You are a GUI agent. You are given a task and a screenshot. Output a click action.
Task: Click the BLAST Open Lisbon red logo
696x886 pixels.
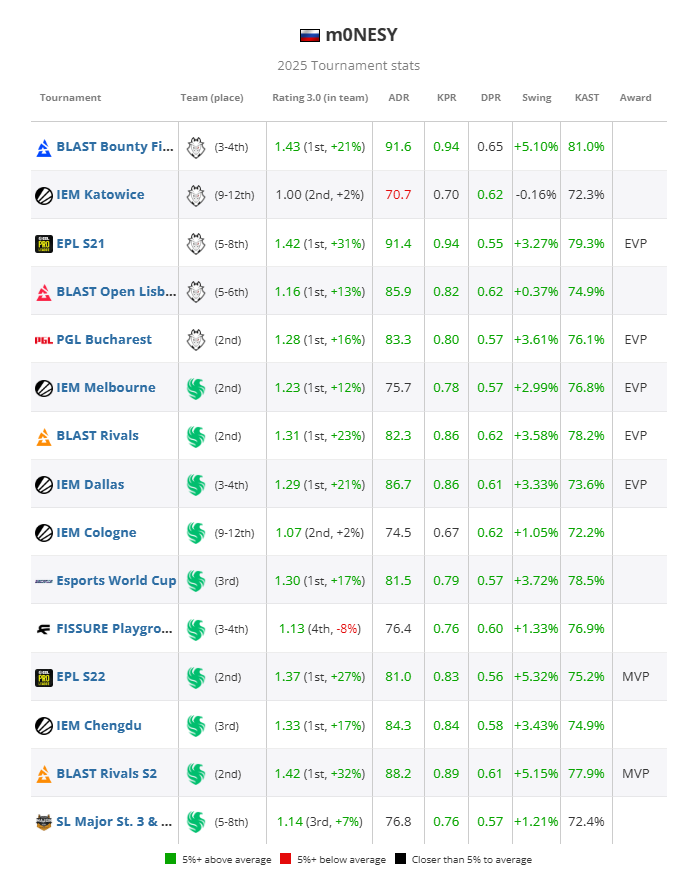point(44,292)
